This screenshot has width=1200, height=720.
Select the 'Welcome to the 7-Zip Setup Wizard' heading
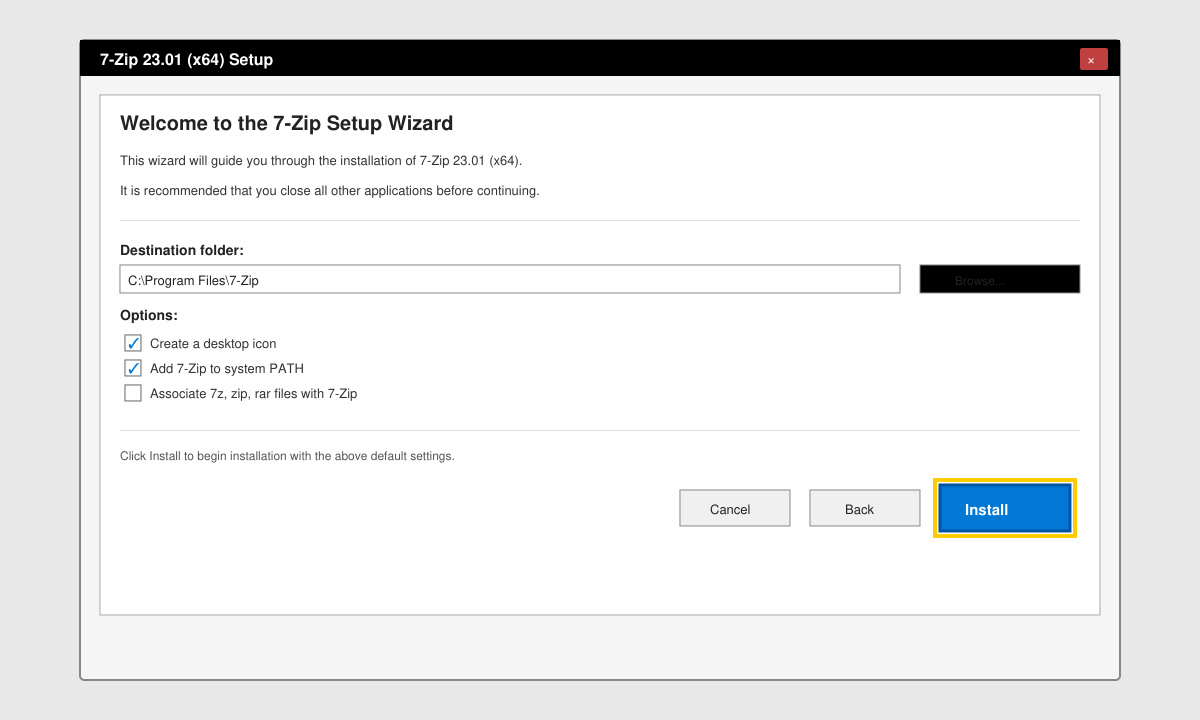click(x=287, y=123)
